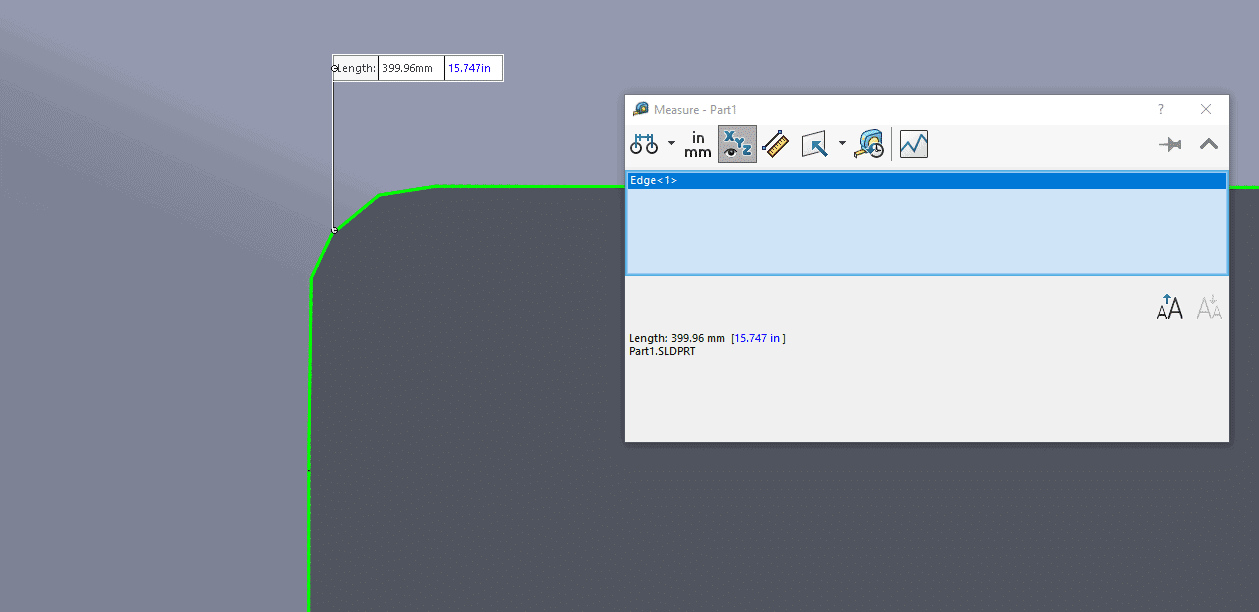Click the Projected On measurement icon
1259x612 pixels.
click(815, 143)
